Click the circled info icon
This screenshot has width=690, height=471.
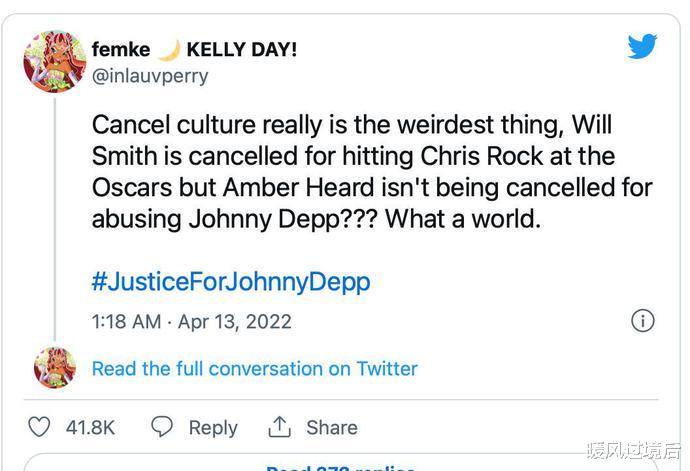pyautogui.click(x=643, y=320)
